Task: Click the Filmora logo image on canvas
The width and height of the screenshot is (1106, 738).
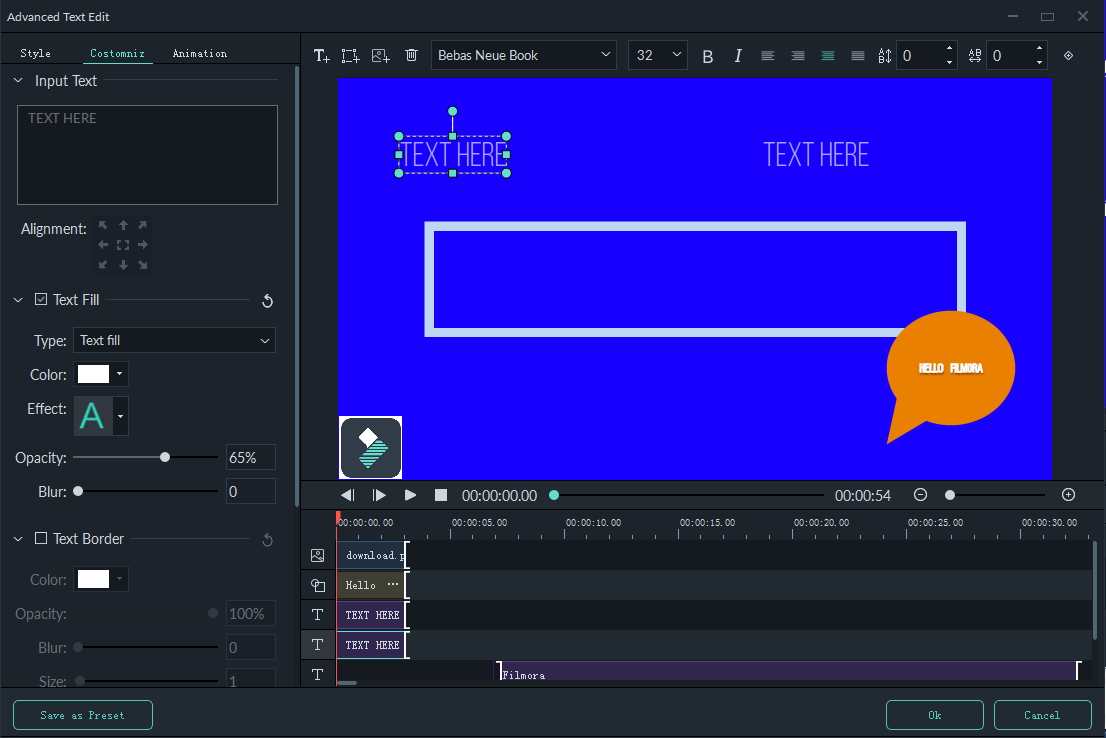Action: [x=371, y=447]
